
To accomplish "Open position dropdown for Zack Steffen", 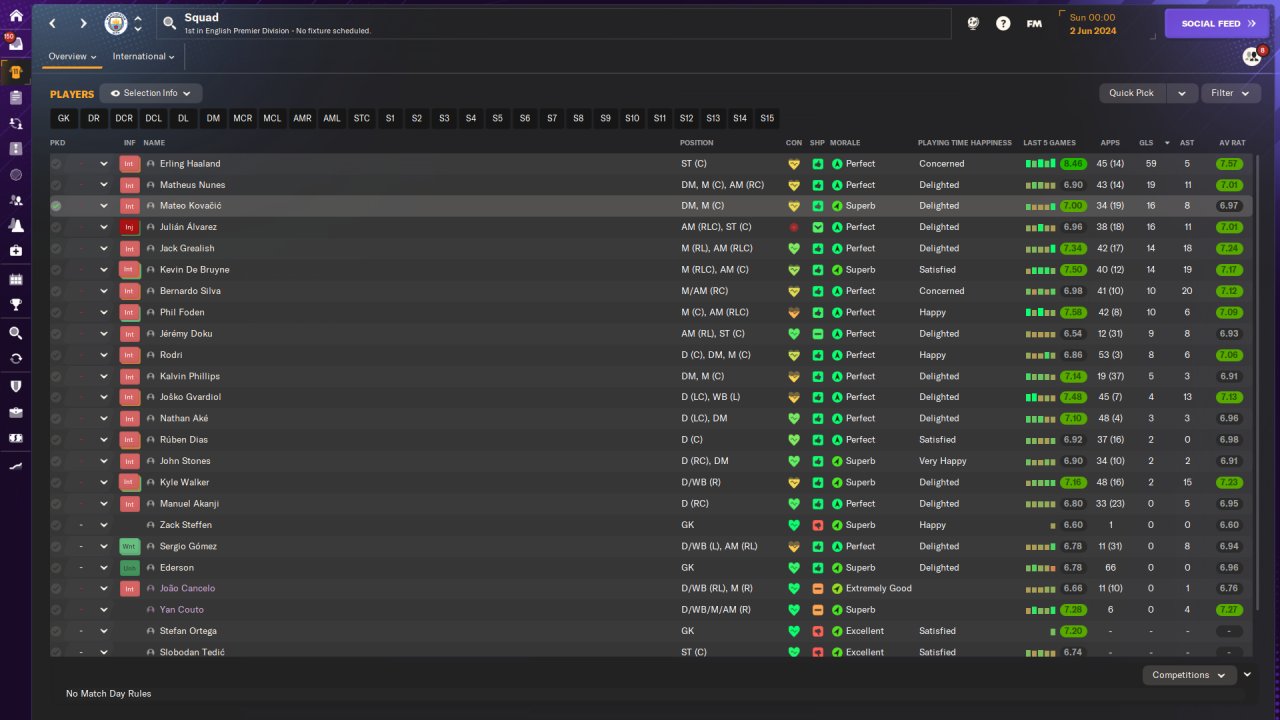I will pyautogui.click(x=103, y=525).
